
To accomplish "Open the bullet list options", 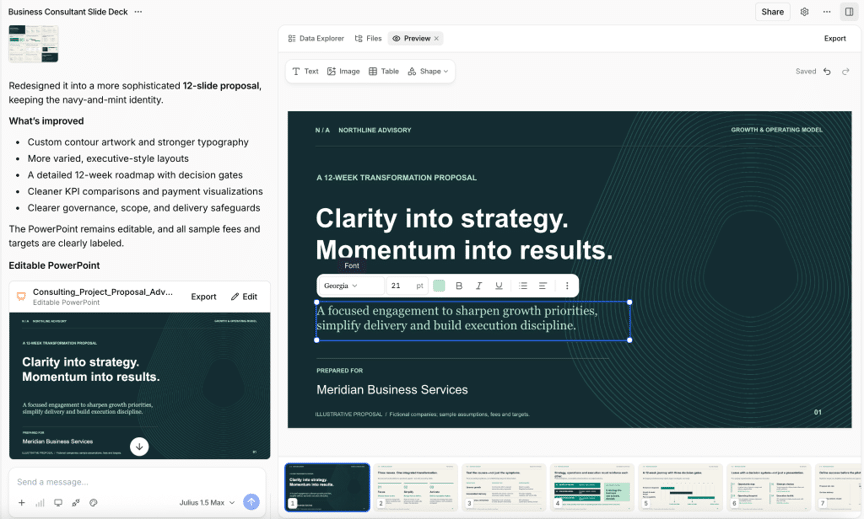I will [523, 285].
